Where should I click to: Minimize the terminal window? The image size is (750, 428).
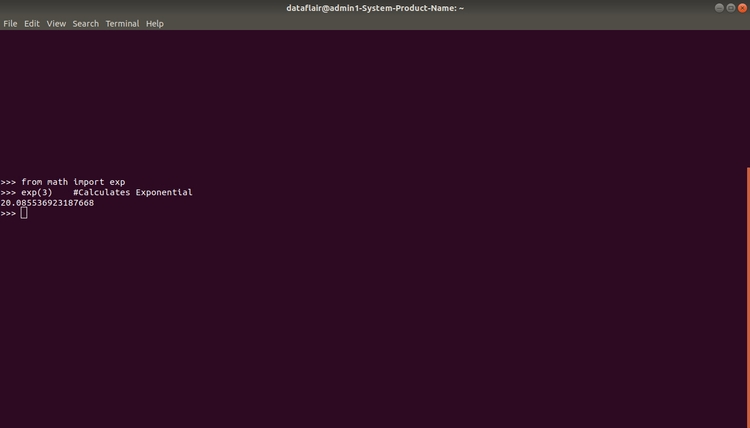pos(719,8)
